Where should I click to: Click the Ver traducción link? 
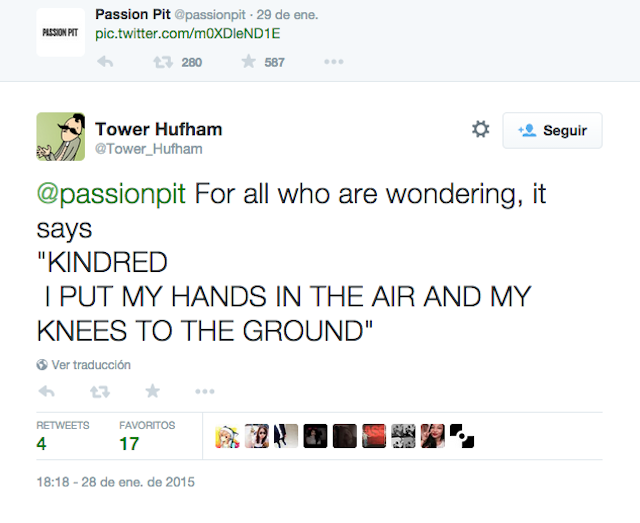pyautogui.click(x=90, y=365)
